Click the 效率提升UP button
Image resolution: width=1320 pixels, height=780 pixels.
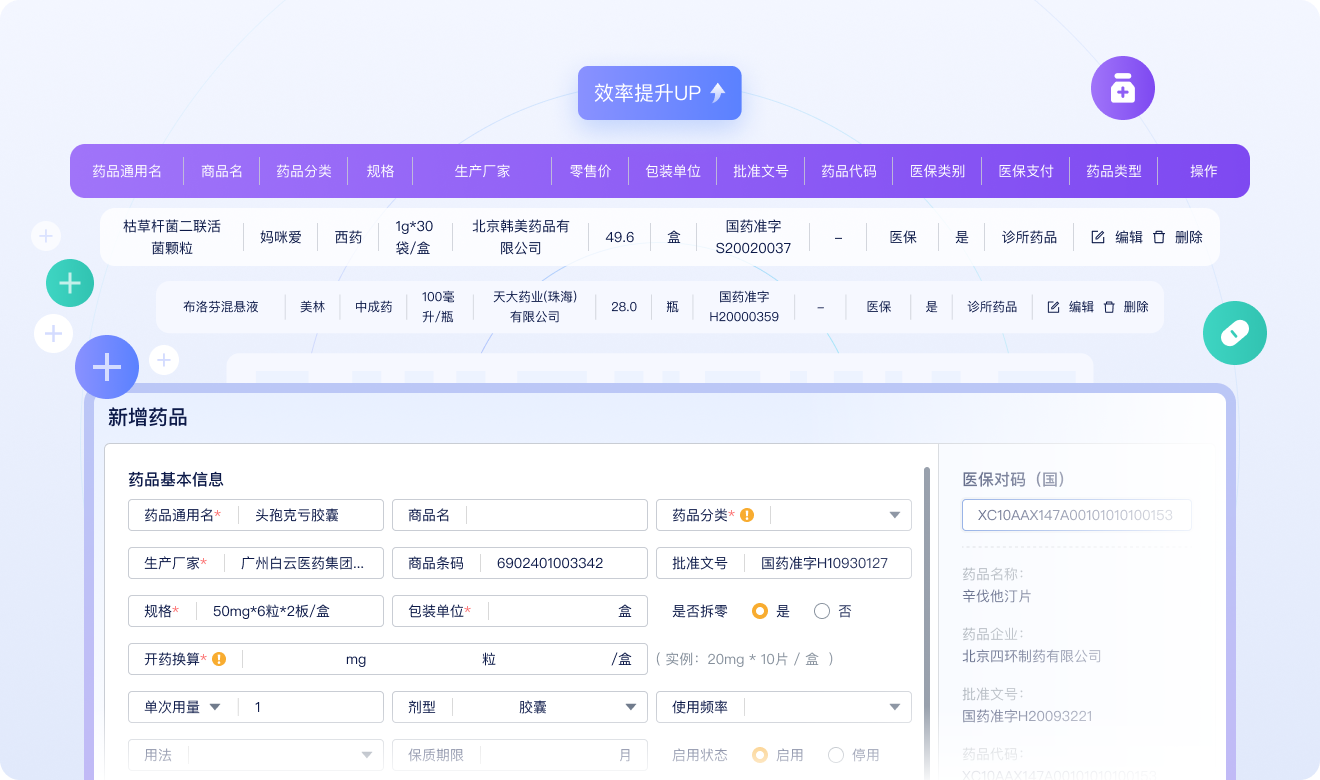pyautogui.click(x=659, y=93)
